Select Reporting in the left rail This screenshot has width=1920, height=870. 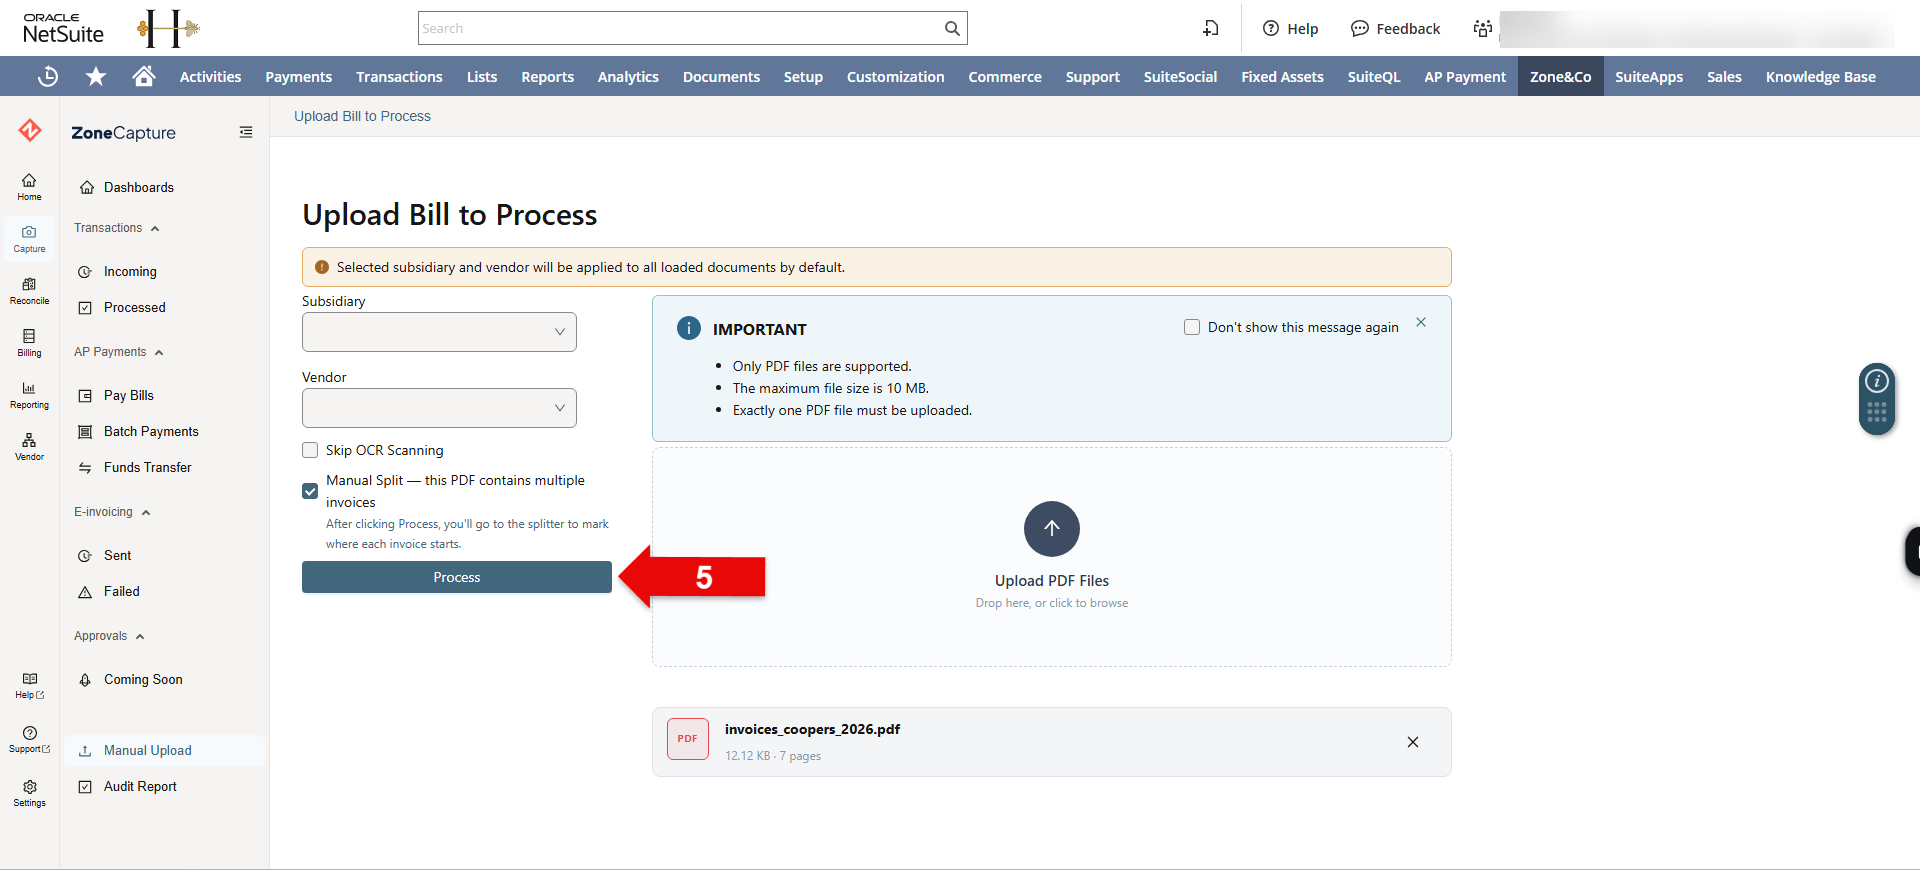(29, 394)
